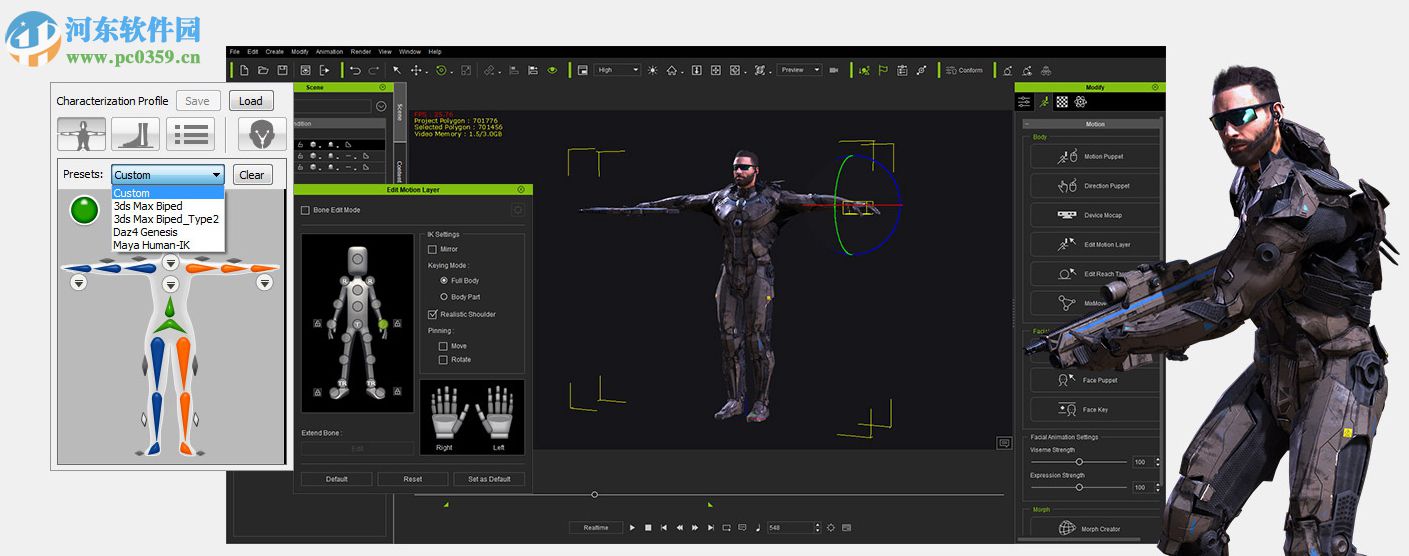The height and width of the screenshot is (556, 1409).
Task: Jump to next frame end button
Action: [x=711, y=528]
